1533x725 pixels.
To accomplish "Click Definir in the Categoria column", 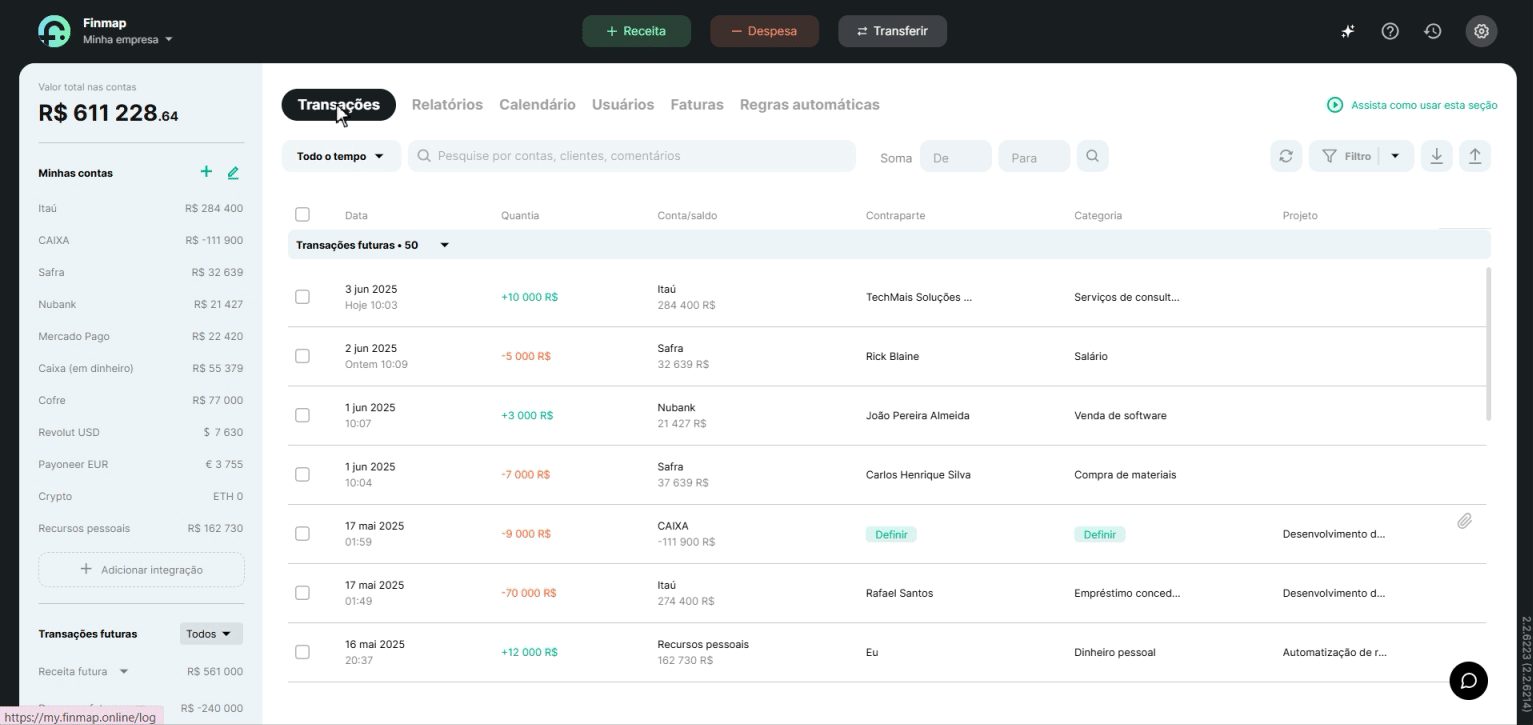I will pos(1099,535).
